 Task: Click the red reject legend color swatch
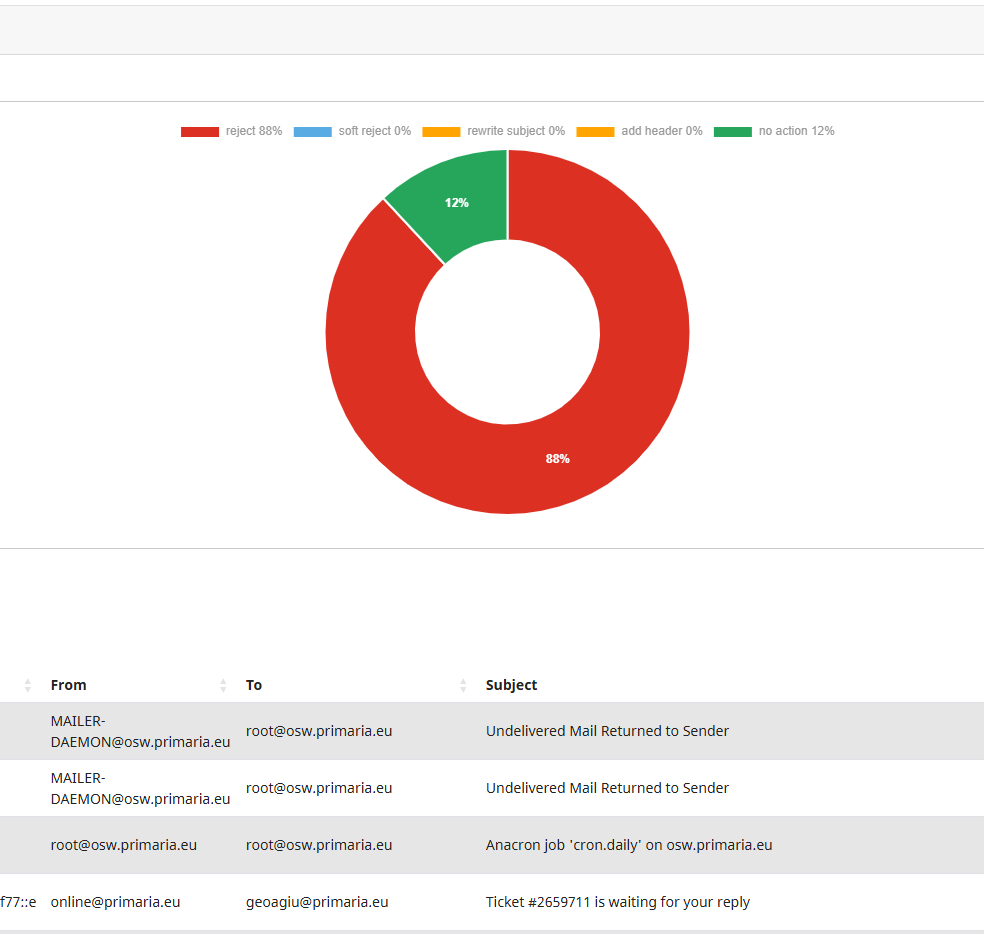[x=199, y=132]
